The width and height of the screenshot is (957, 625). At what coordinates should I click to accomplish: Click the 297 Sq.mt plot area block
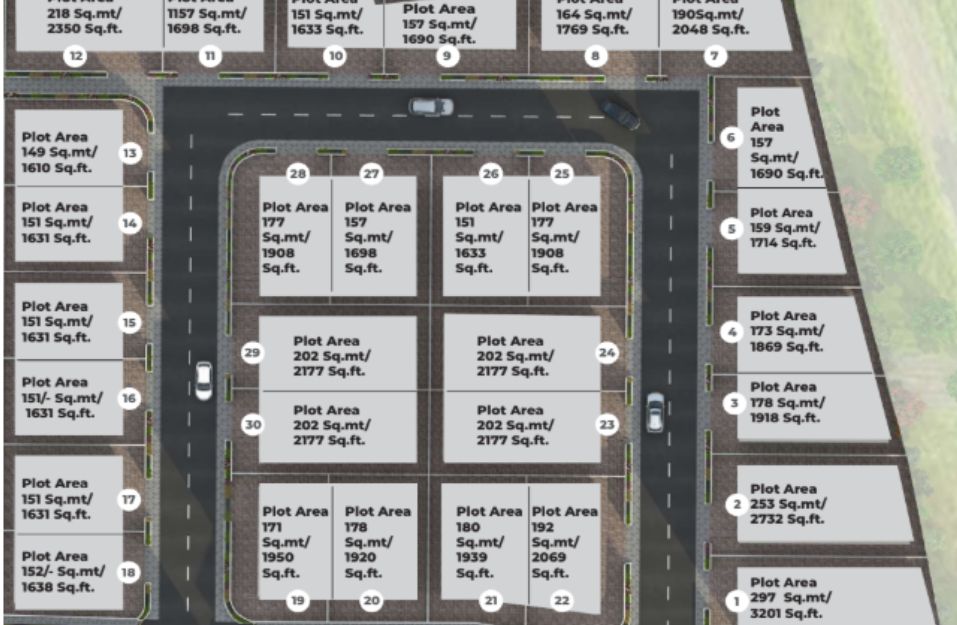point(830,598)
